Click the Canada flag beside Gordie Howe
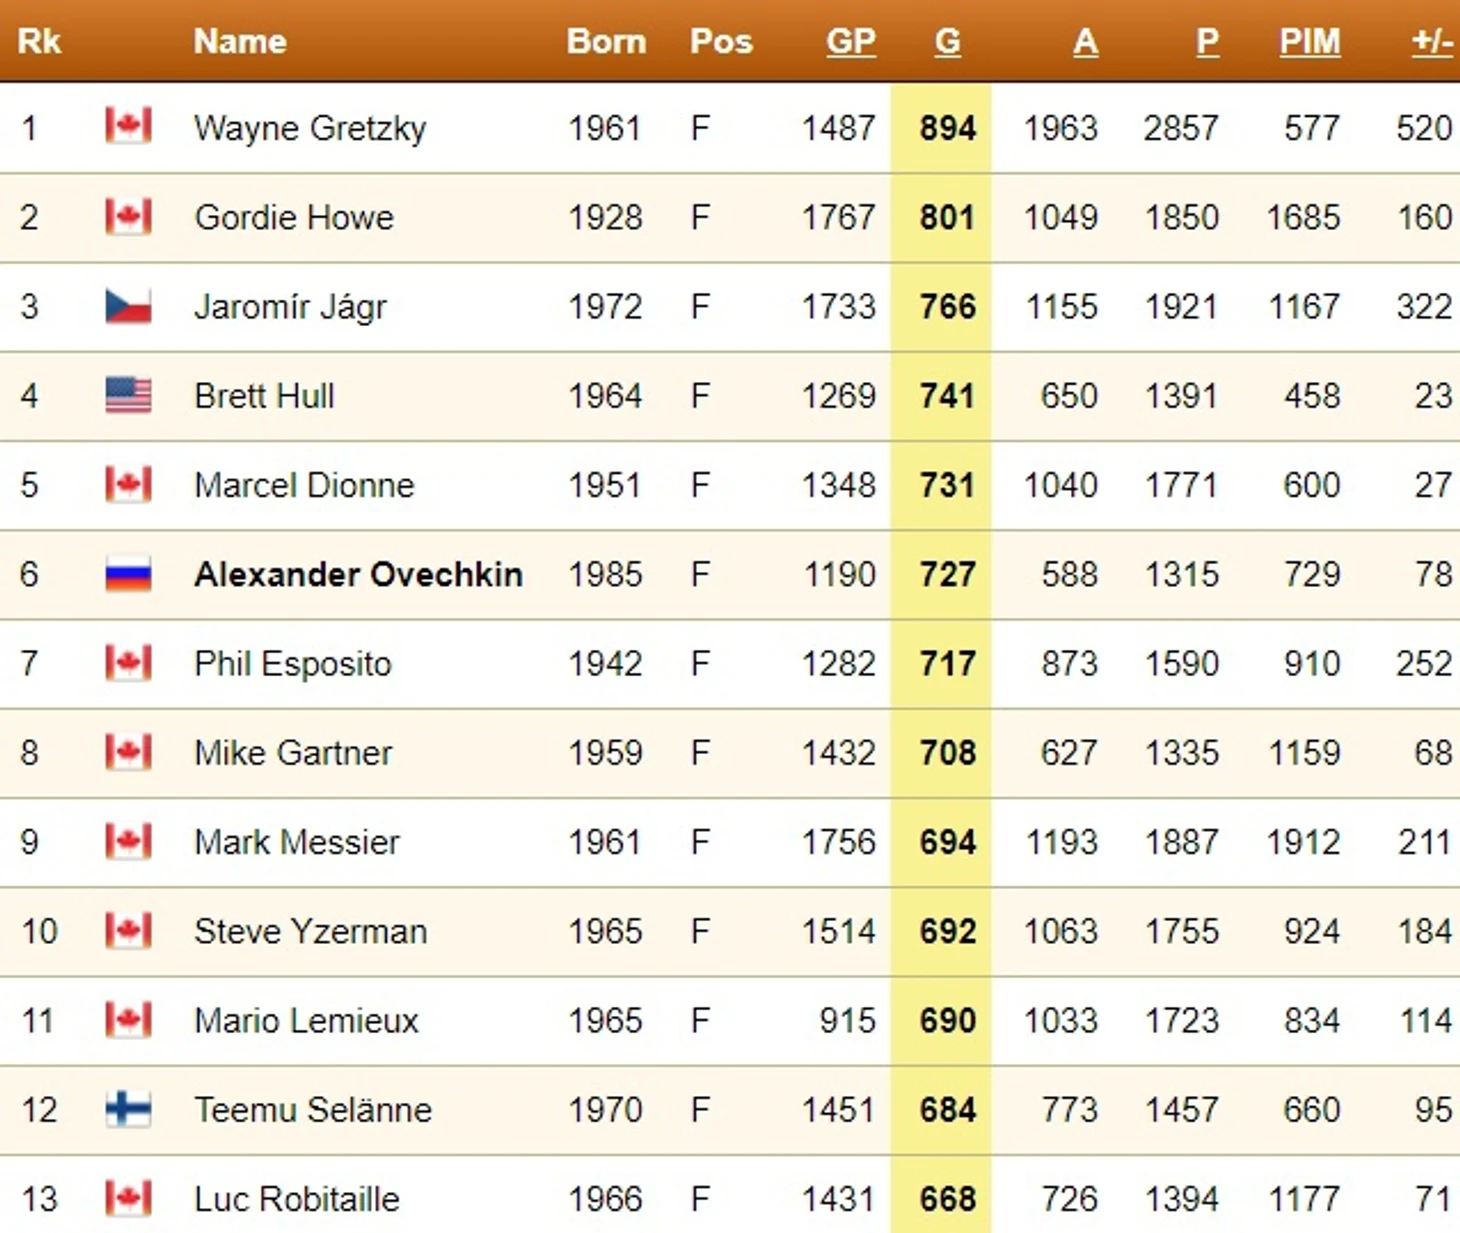 click(128, 217)
